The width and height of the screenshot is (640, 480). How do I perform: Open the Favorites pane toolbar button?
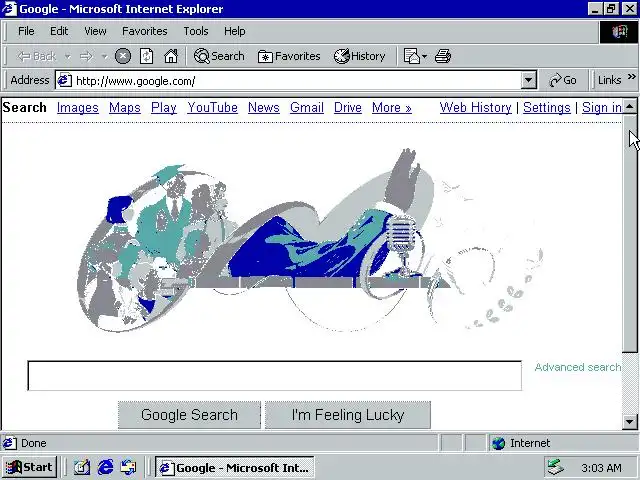point(289,56)
